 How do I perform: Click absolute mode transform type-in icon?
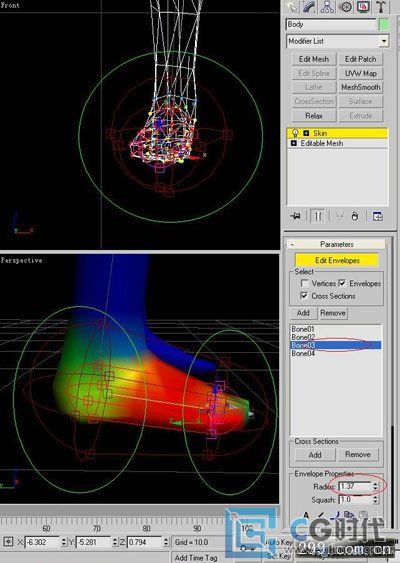(8, 541)
